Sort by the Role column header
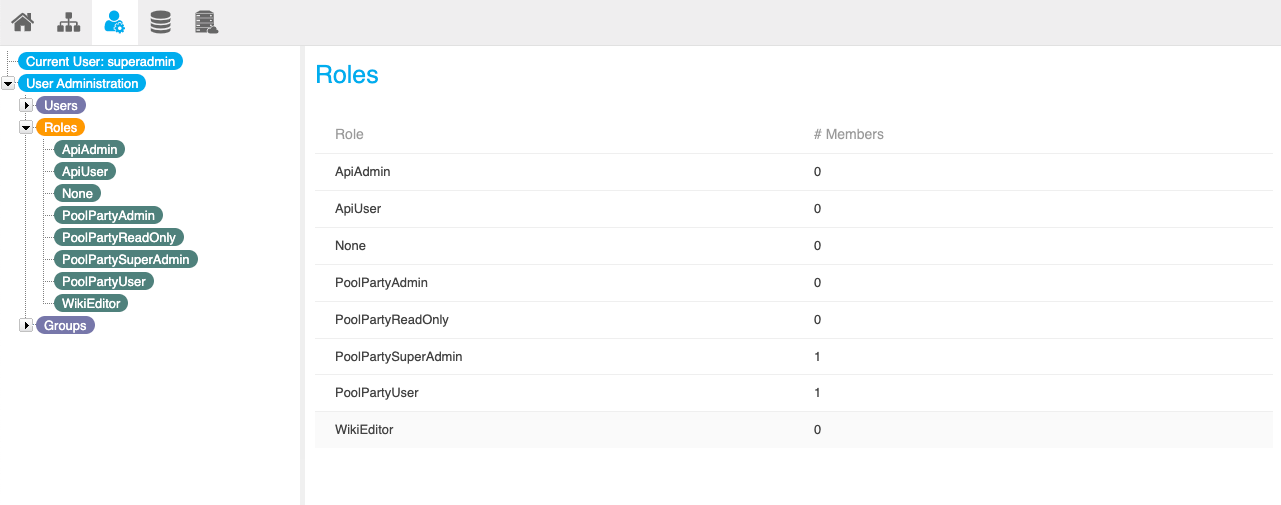This screenshot has width=1281, height=505. click(x=349, y=134)
